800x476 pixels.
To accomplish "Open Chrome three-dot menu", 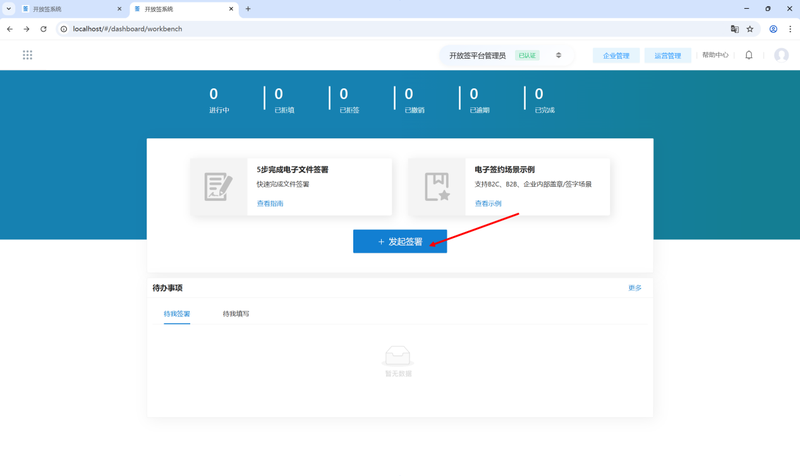I will point(790,29).
